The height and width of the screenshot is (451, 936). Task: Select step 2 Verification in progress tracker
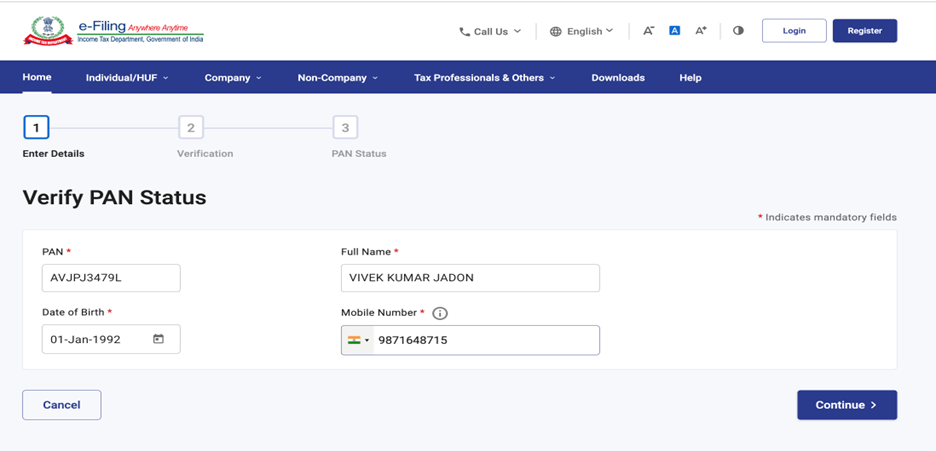[190, 128]
